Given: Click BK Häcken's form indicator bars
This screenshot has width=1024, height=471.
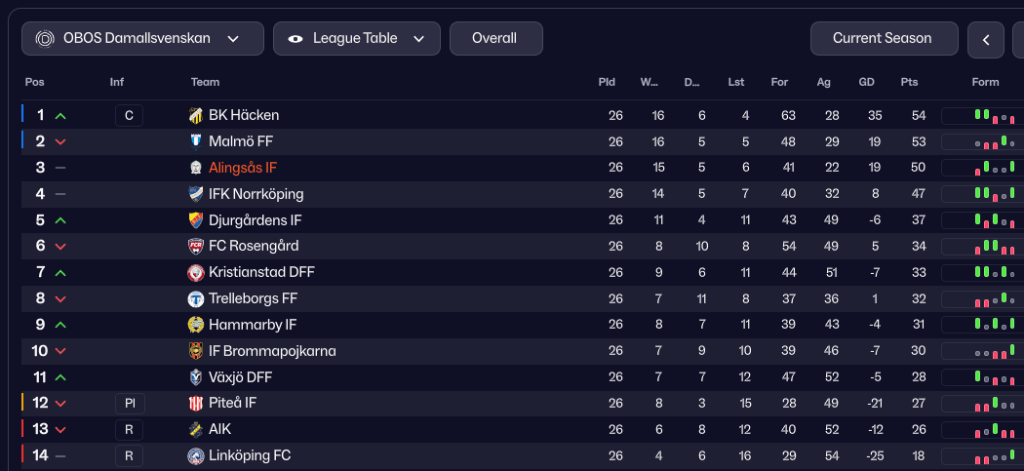Looking at the screenshot, I should 982,116.
